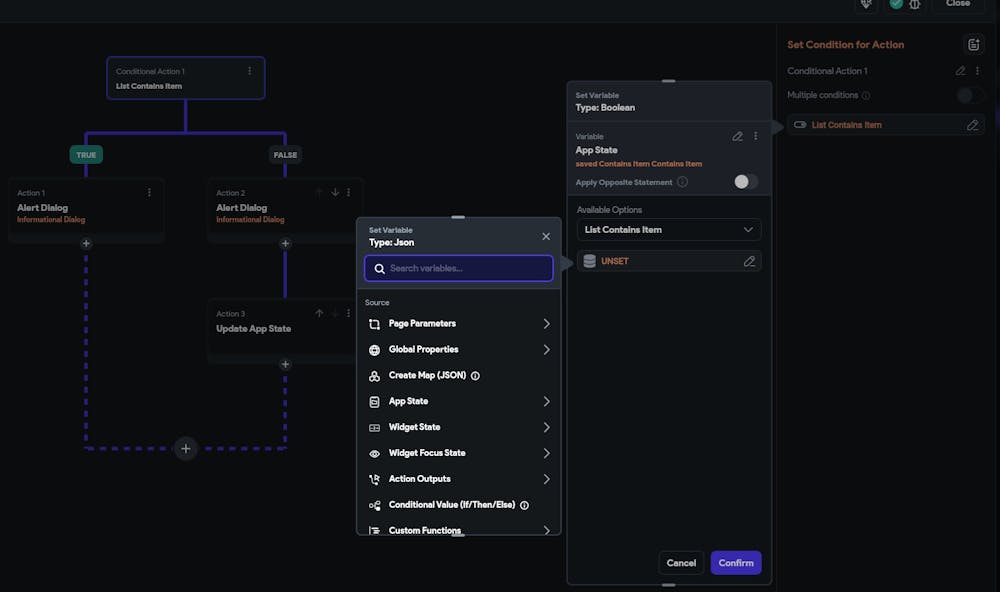Toggle Apply Opposite Statement switch
1000x592 pixels.
[x=745, y=182]
